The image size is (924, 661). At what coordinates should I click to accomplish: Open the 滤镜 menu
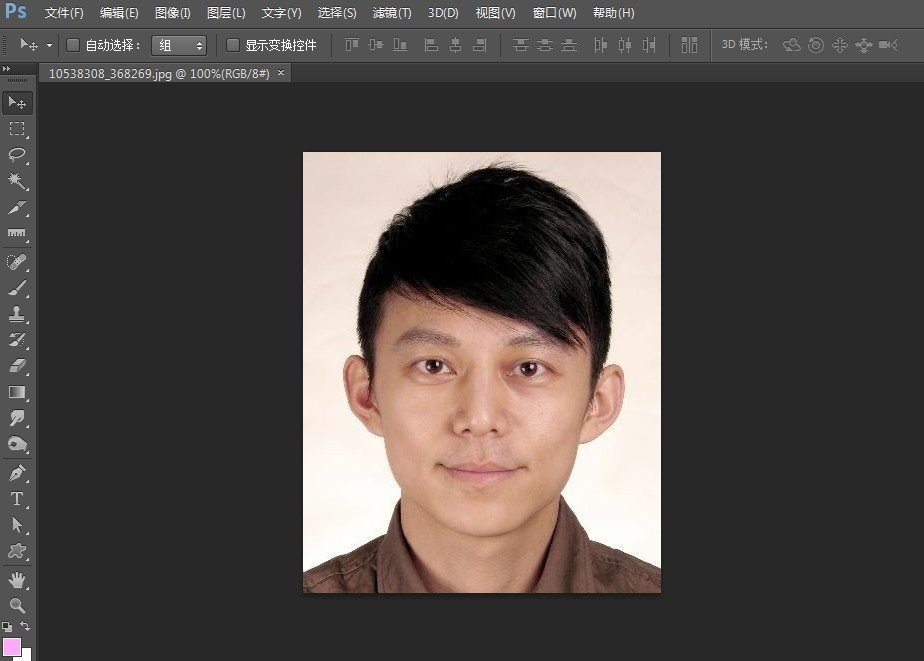[x=390, y=13]
